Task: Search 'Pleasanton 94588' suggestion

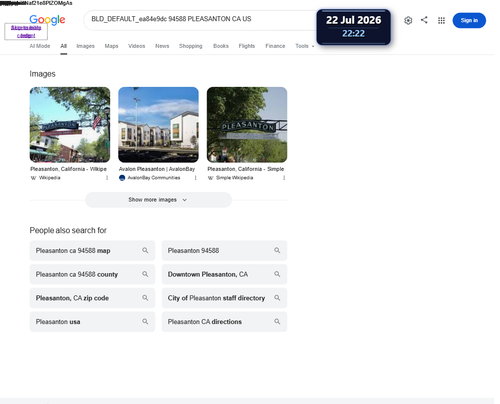Action: coord(224,251)
